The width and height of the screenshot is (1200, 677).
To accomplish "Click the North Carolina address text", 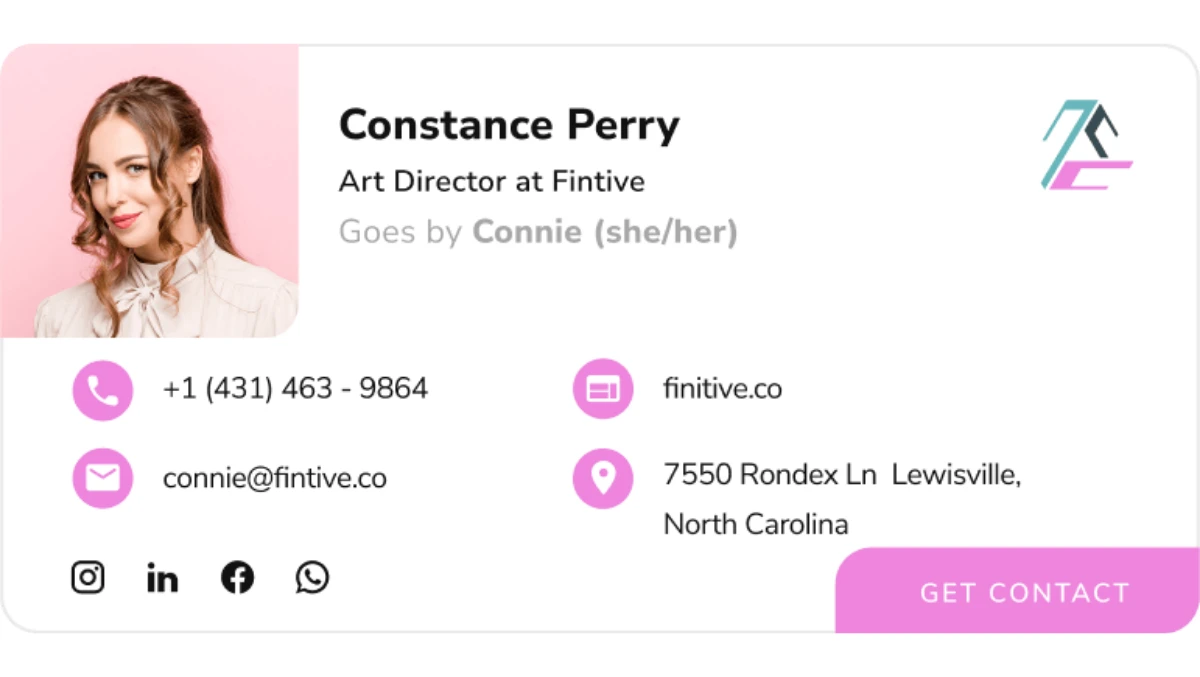I will [756, 524].
